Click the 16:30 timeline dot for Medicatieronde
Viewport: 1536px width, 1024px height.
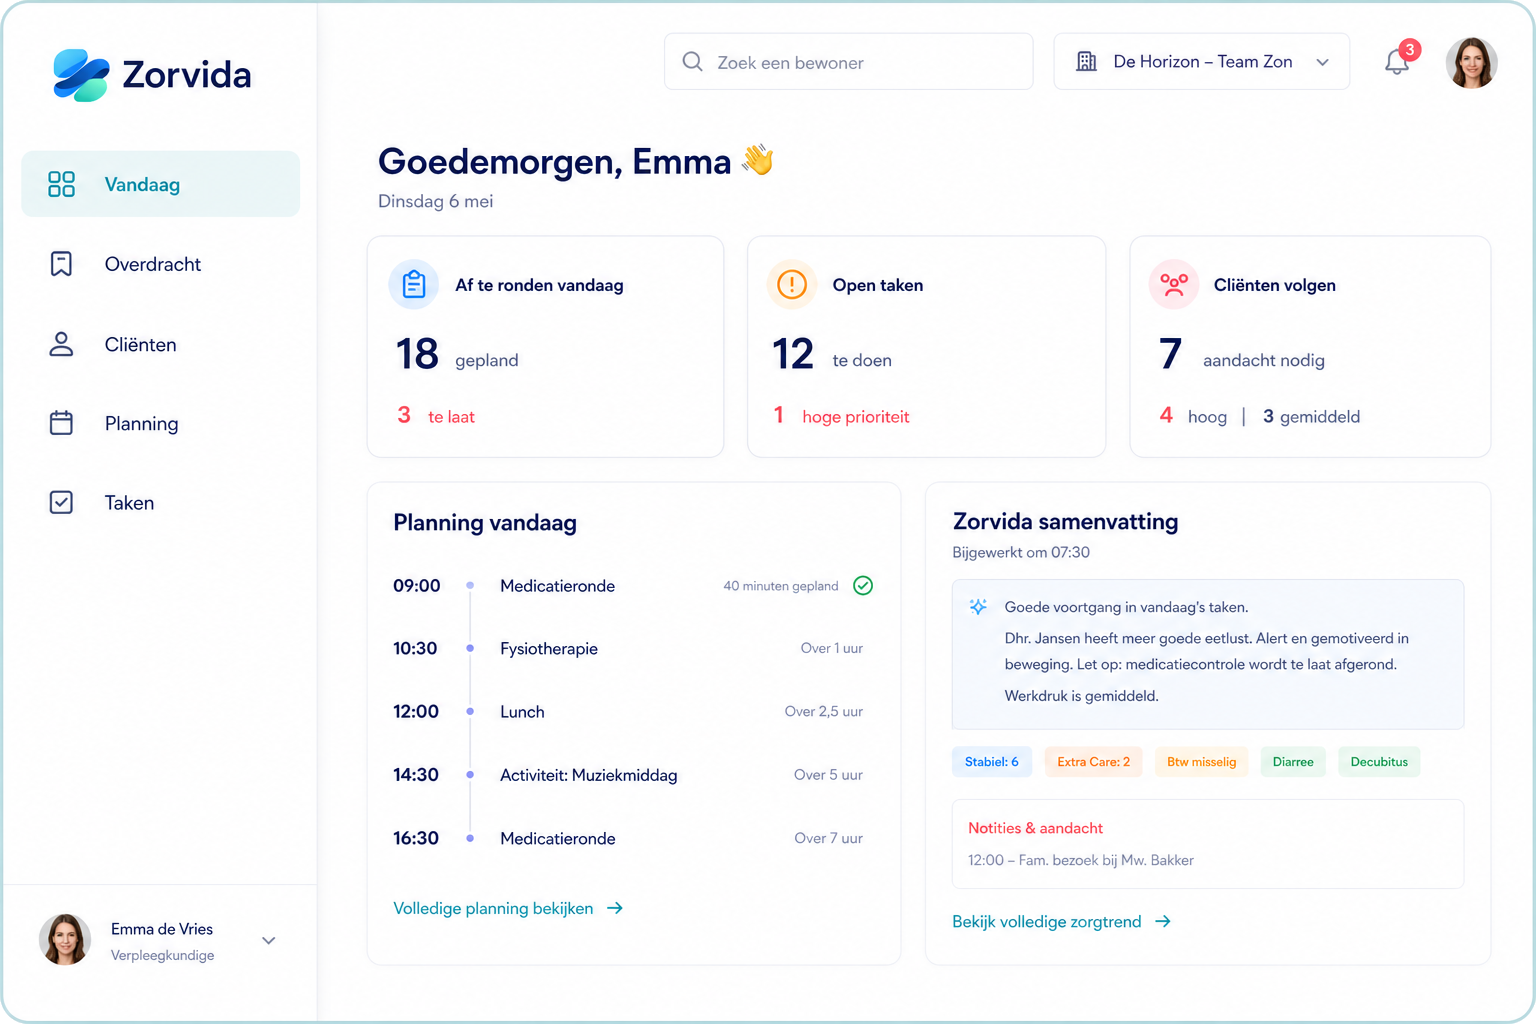click(470, 838)
